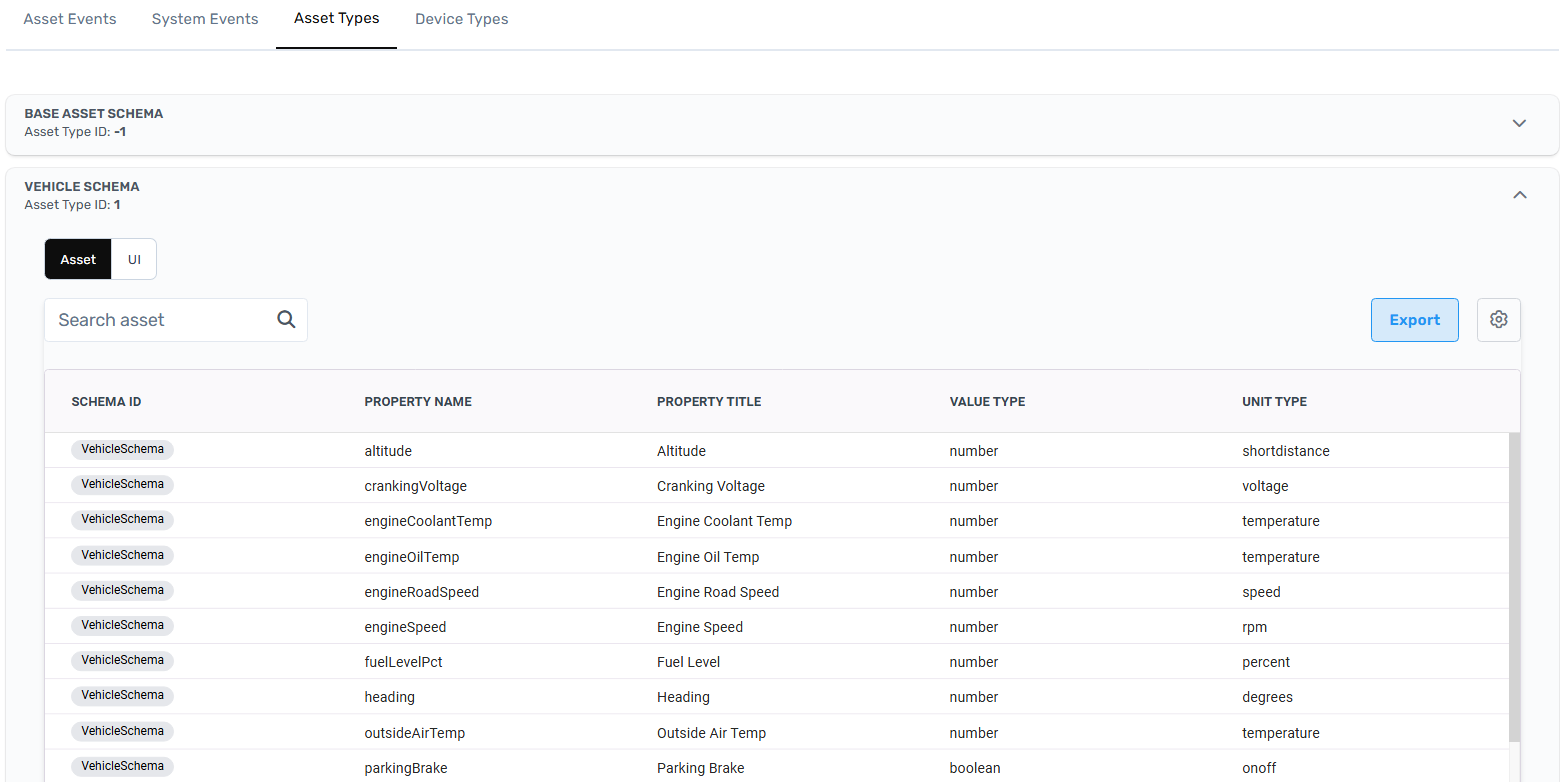Click the VehicleSchema tag in outsideAirTemp row
This screenshot has width=1560, height=782.
pyautogui.click(x=122, y=732)
